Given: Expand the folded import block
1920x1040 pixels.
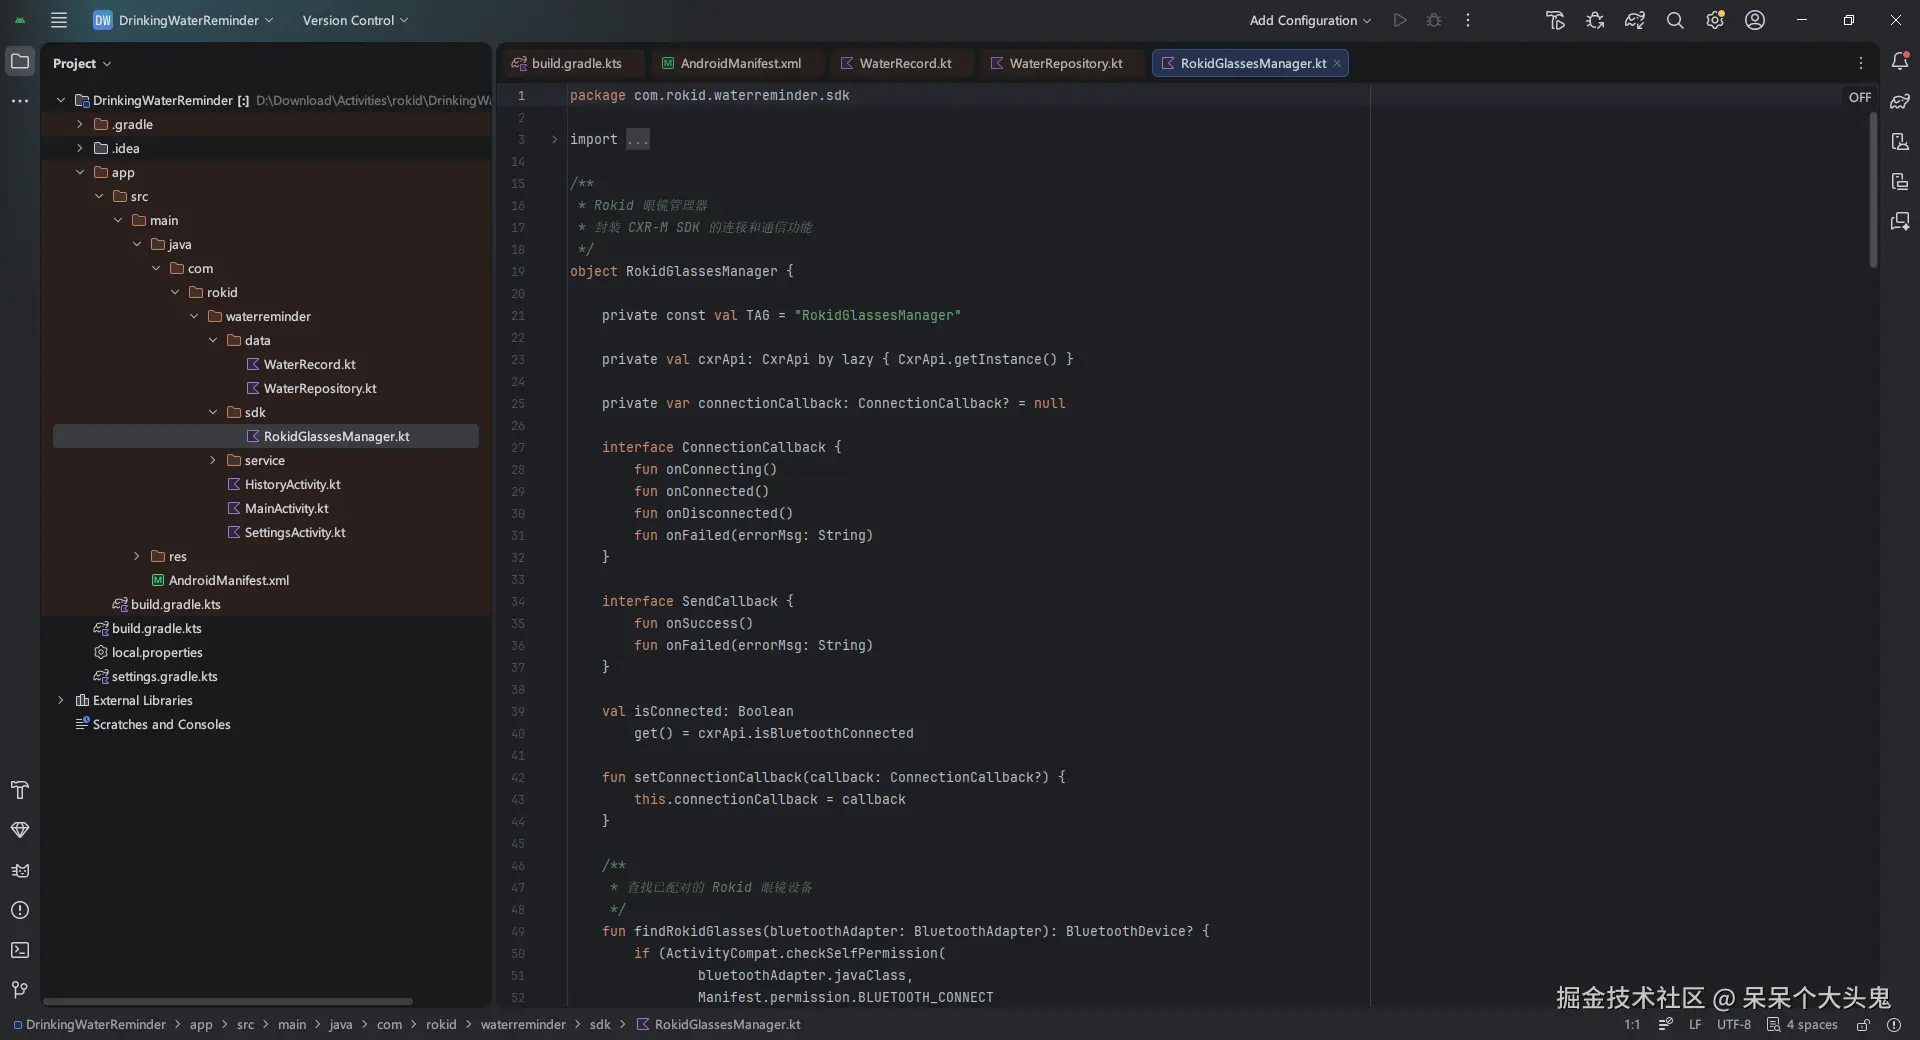Looking at the screenshot, I should 554,139.
